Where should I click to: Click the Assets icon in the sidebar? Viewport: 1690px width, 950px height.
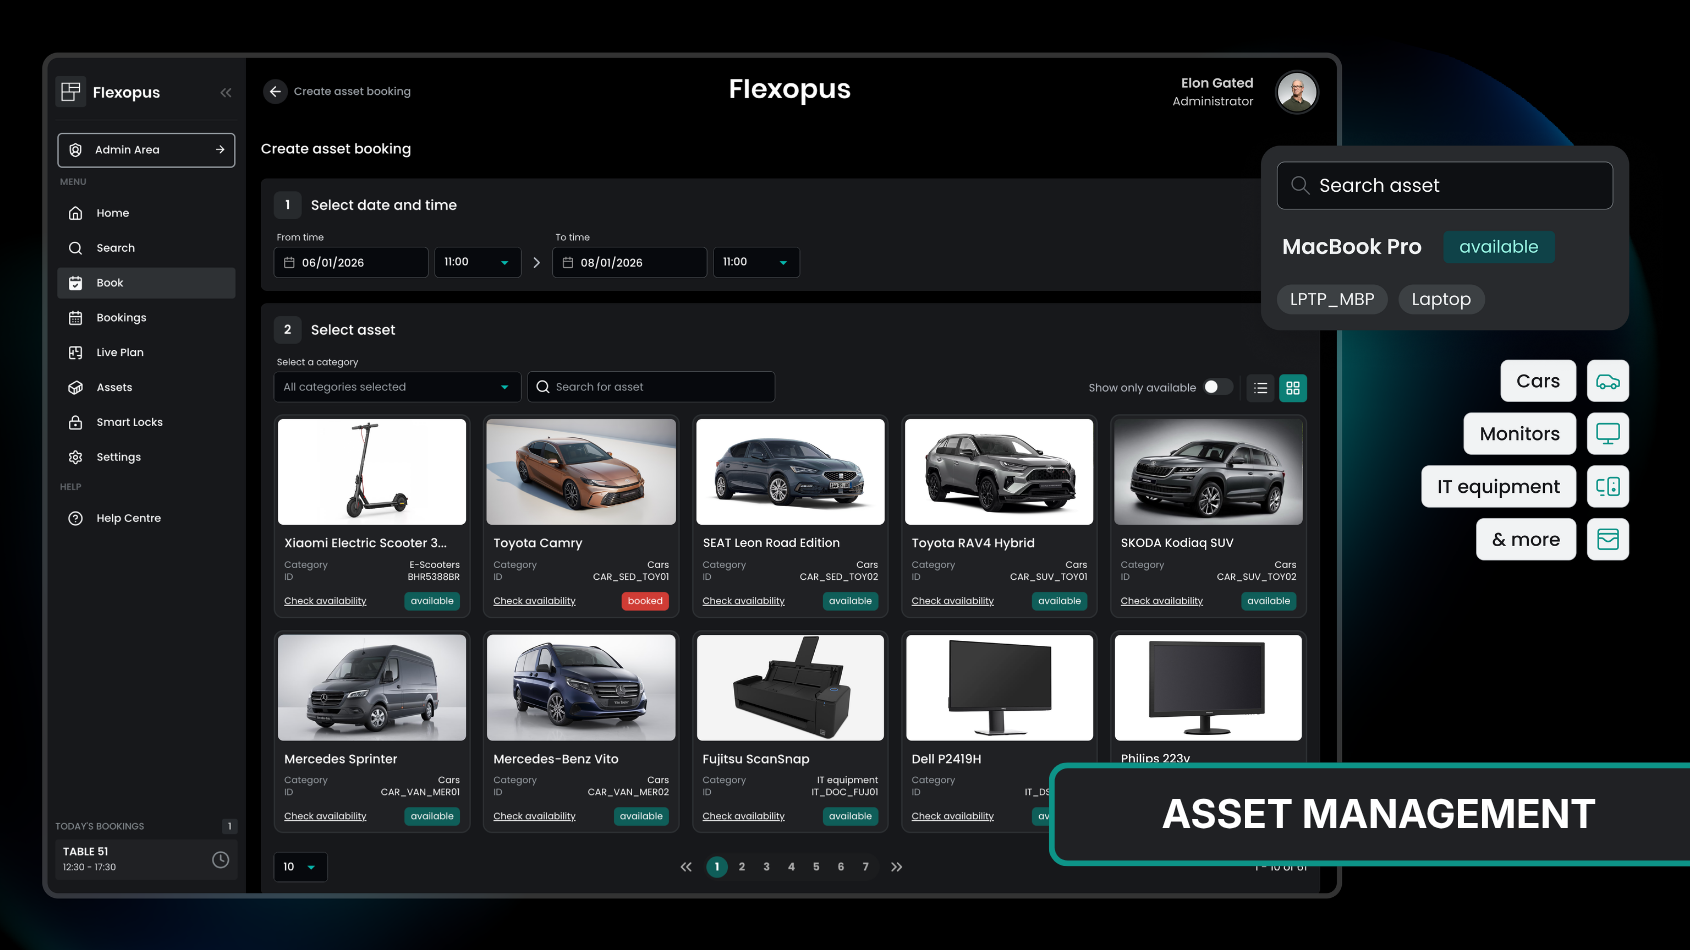(76, 387)
